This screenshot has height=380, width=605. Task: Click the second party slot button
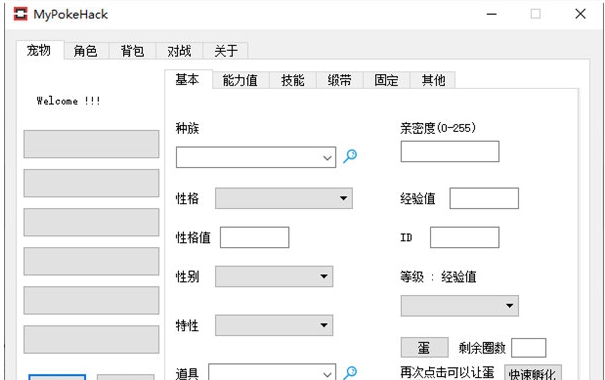[91, 183]
